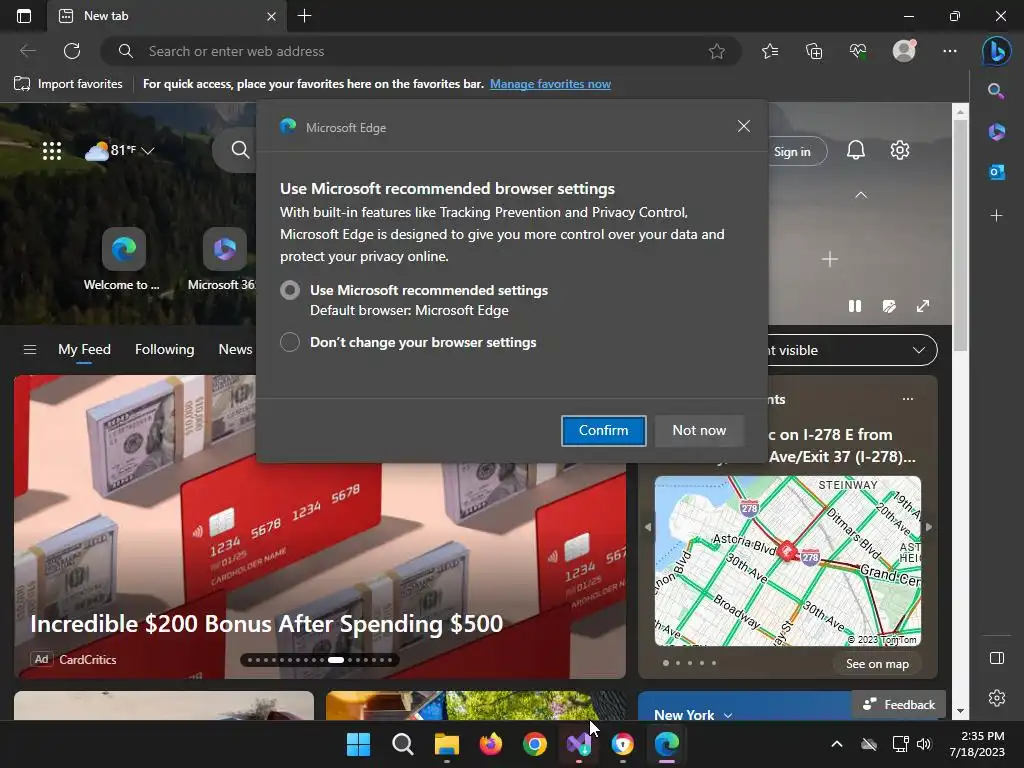Click Import favorites button
This screenshot has height=768, width=1024.
[69, 84]
